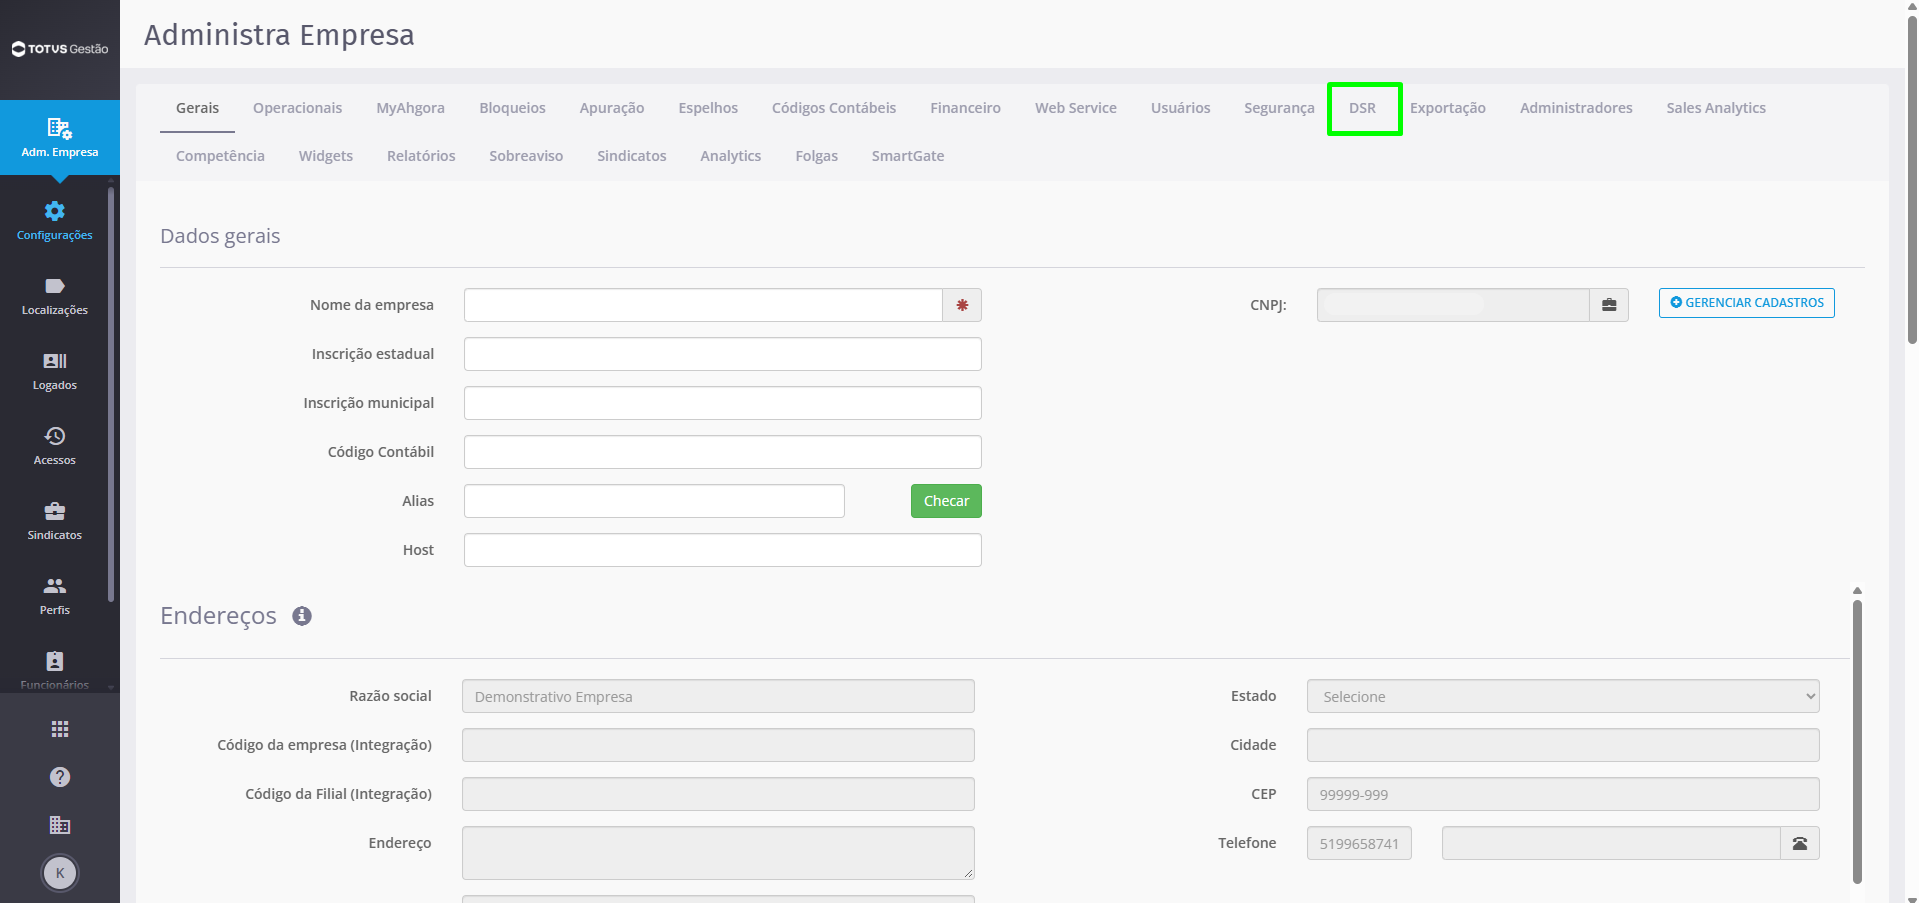Open the help question mark icon
The width and height of the screenshot is (1919, 903).
[x=60, y=777]
